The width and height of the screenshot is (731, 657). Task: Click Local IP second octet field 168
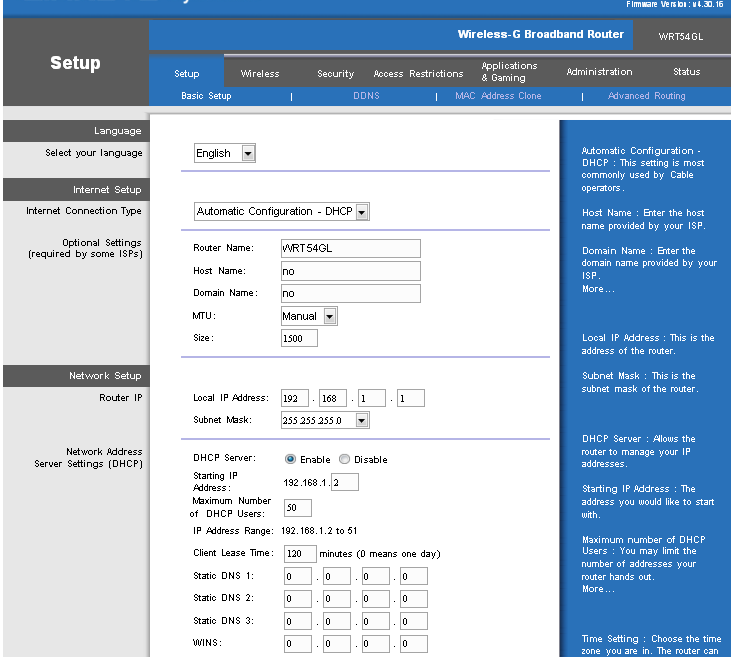click(x=333, y=398)
